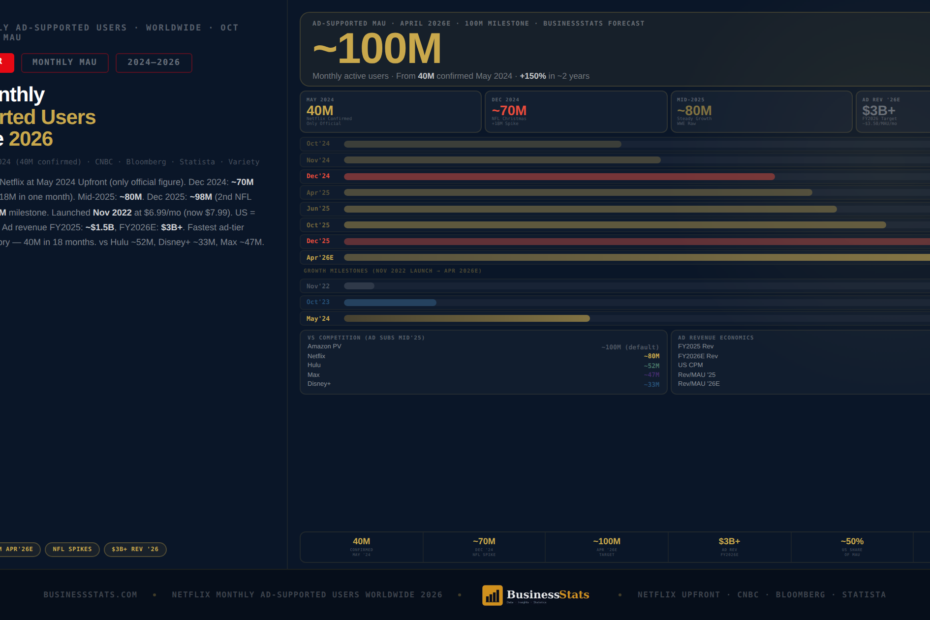The image size is (930, 620).
Task: Click the Oct'23 blue progress bar
Action: point(390,303)
